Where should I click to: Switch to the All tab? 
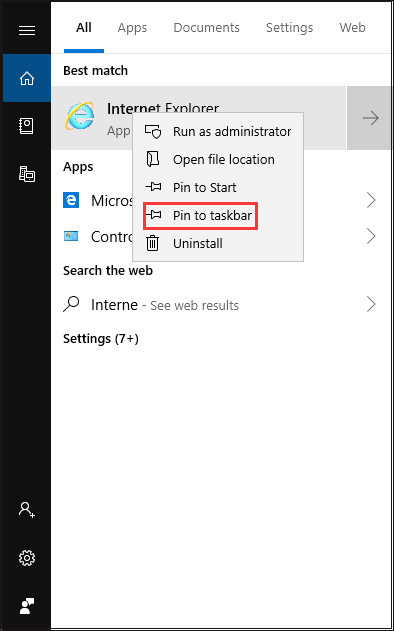point(84,28)
